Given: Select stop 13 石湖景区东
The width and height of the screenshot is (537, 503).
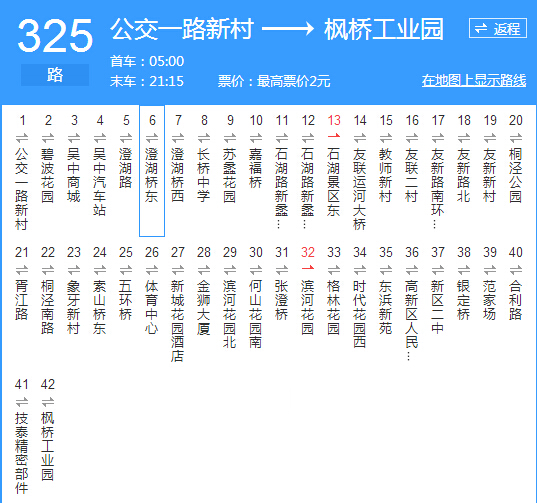Looking at the screenshot, I should (334, 181).
